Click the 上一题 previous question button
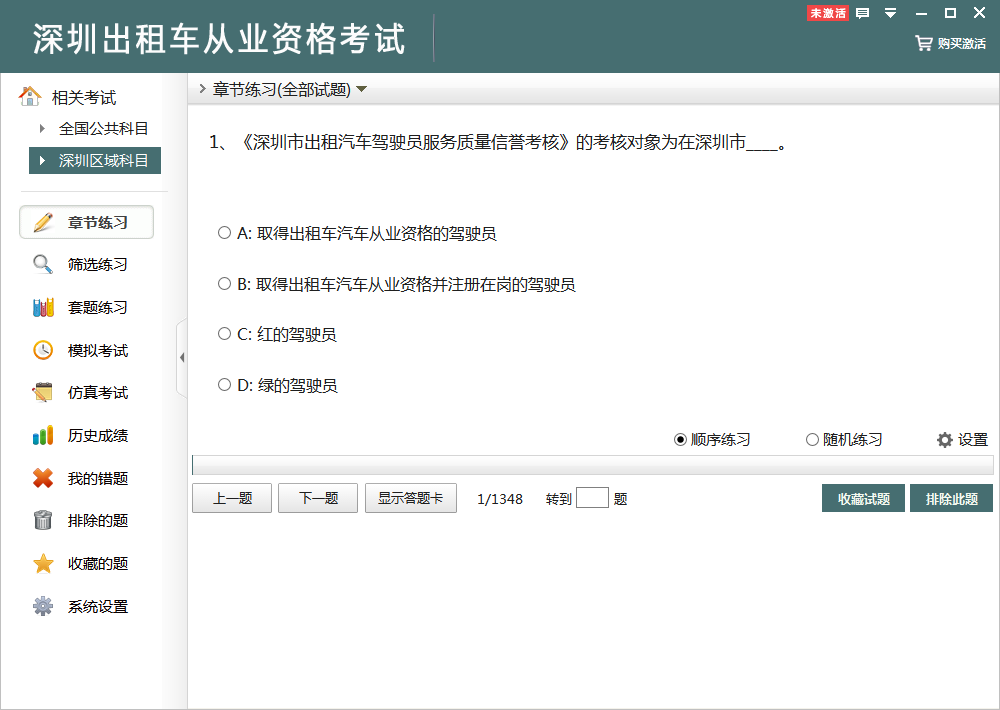Screen dimensions: 1000x710 point(232,498)
